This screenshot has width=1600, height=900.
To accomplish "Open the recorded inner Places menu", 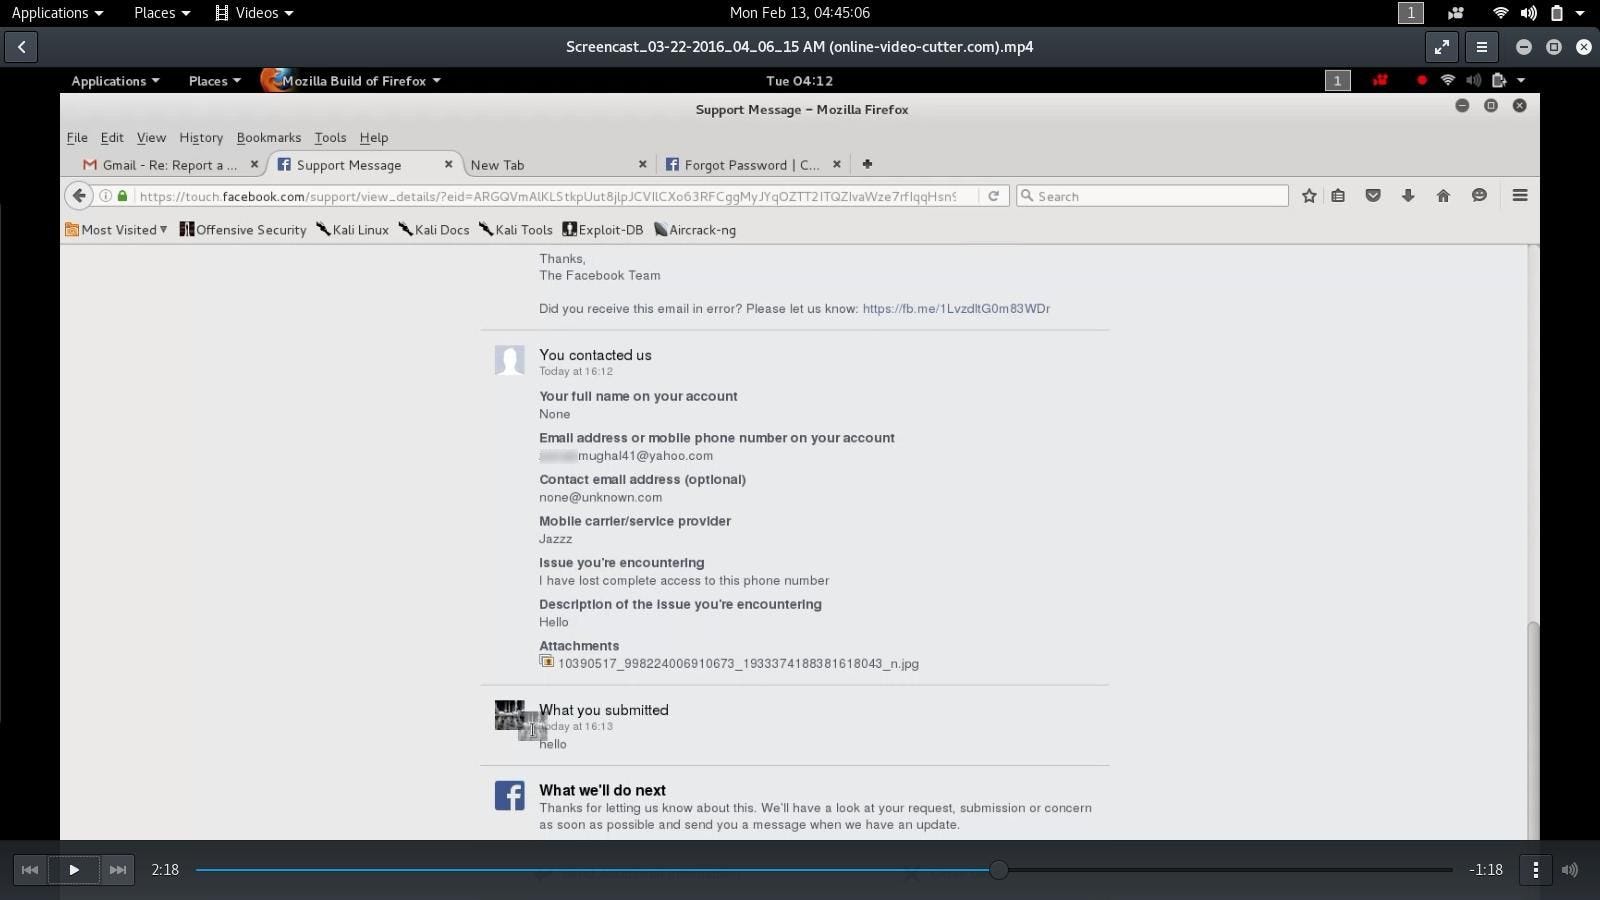I will (x=214, y=81).
